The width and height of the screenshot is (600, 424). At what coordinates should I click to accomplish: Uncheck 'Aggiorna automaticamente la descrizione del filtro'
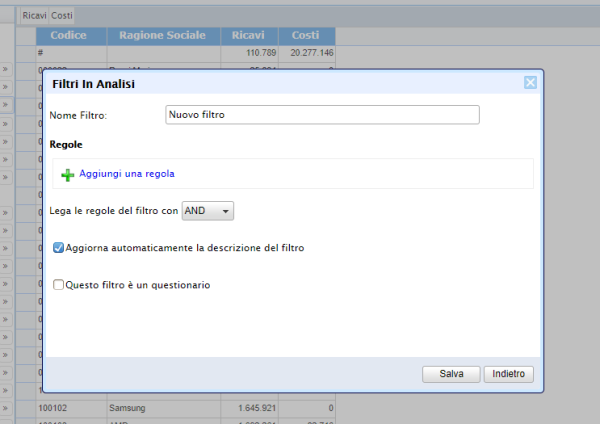pyautogui.click(x=59, y=247)
